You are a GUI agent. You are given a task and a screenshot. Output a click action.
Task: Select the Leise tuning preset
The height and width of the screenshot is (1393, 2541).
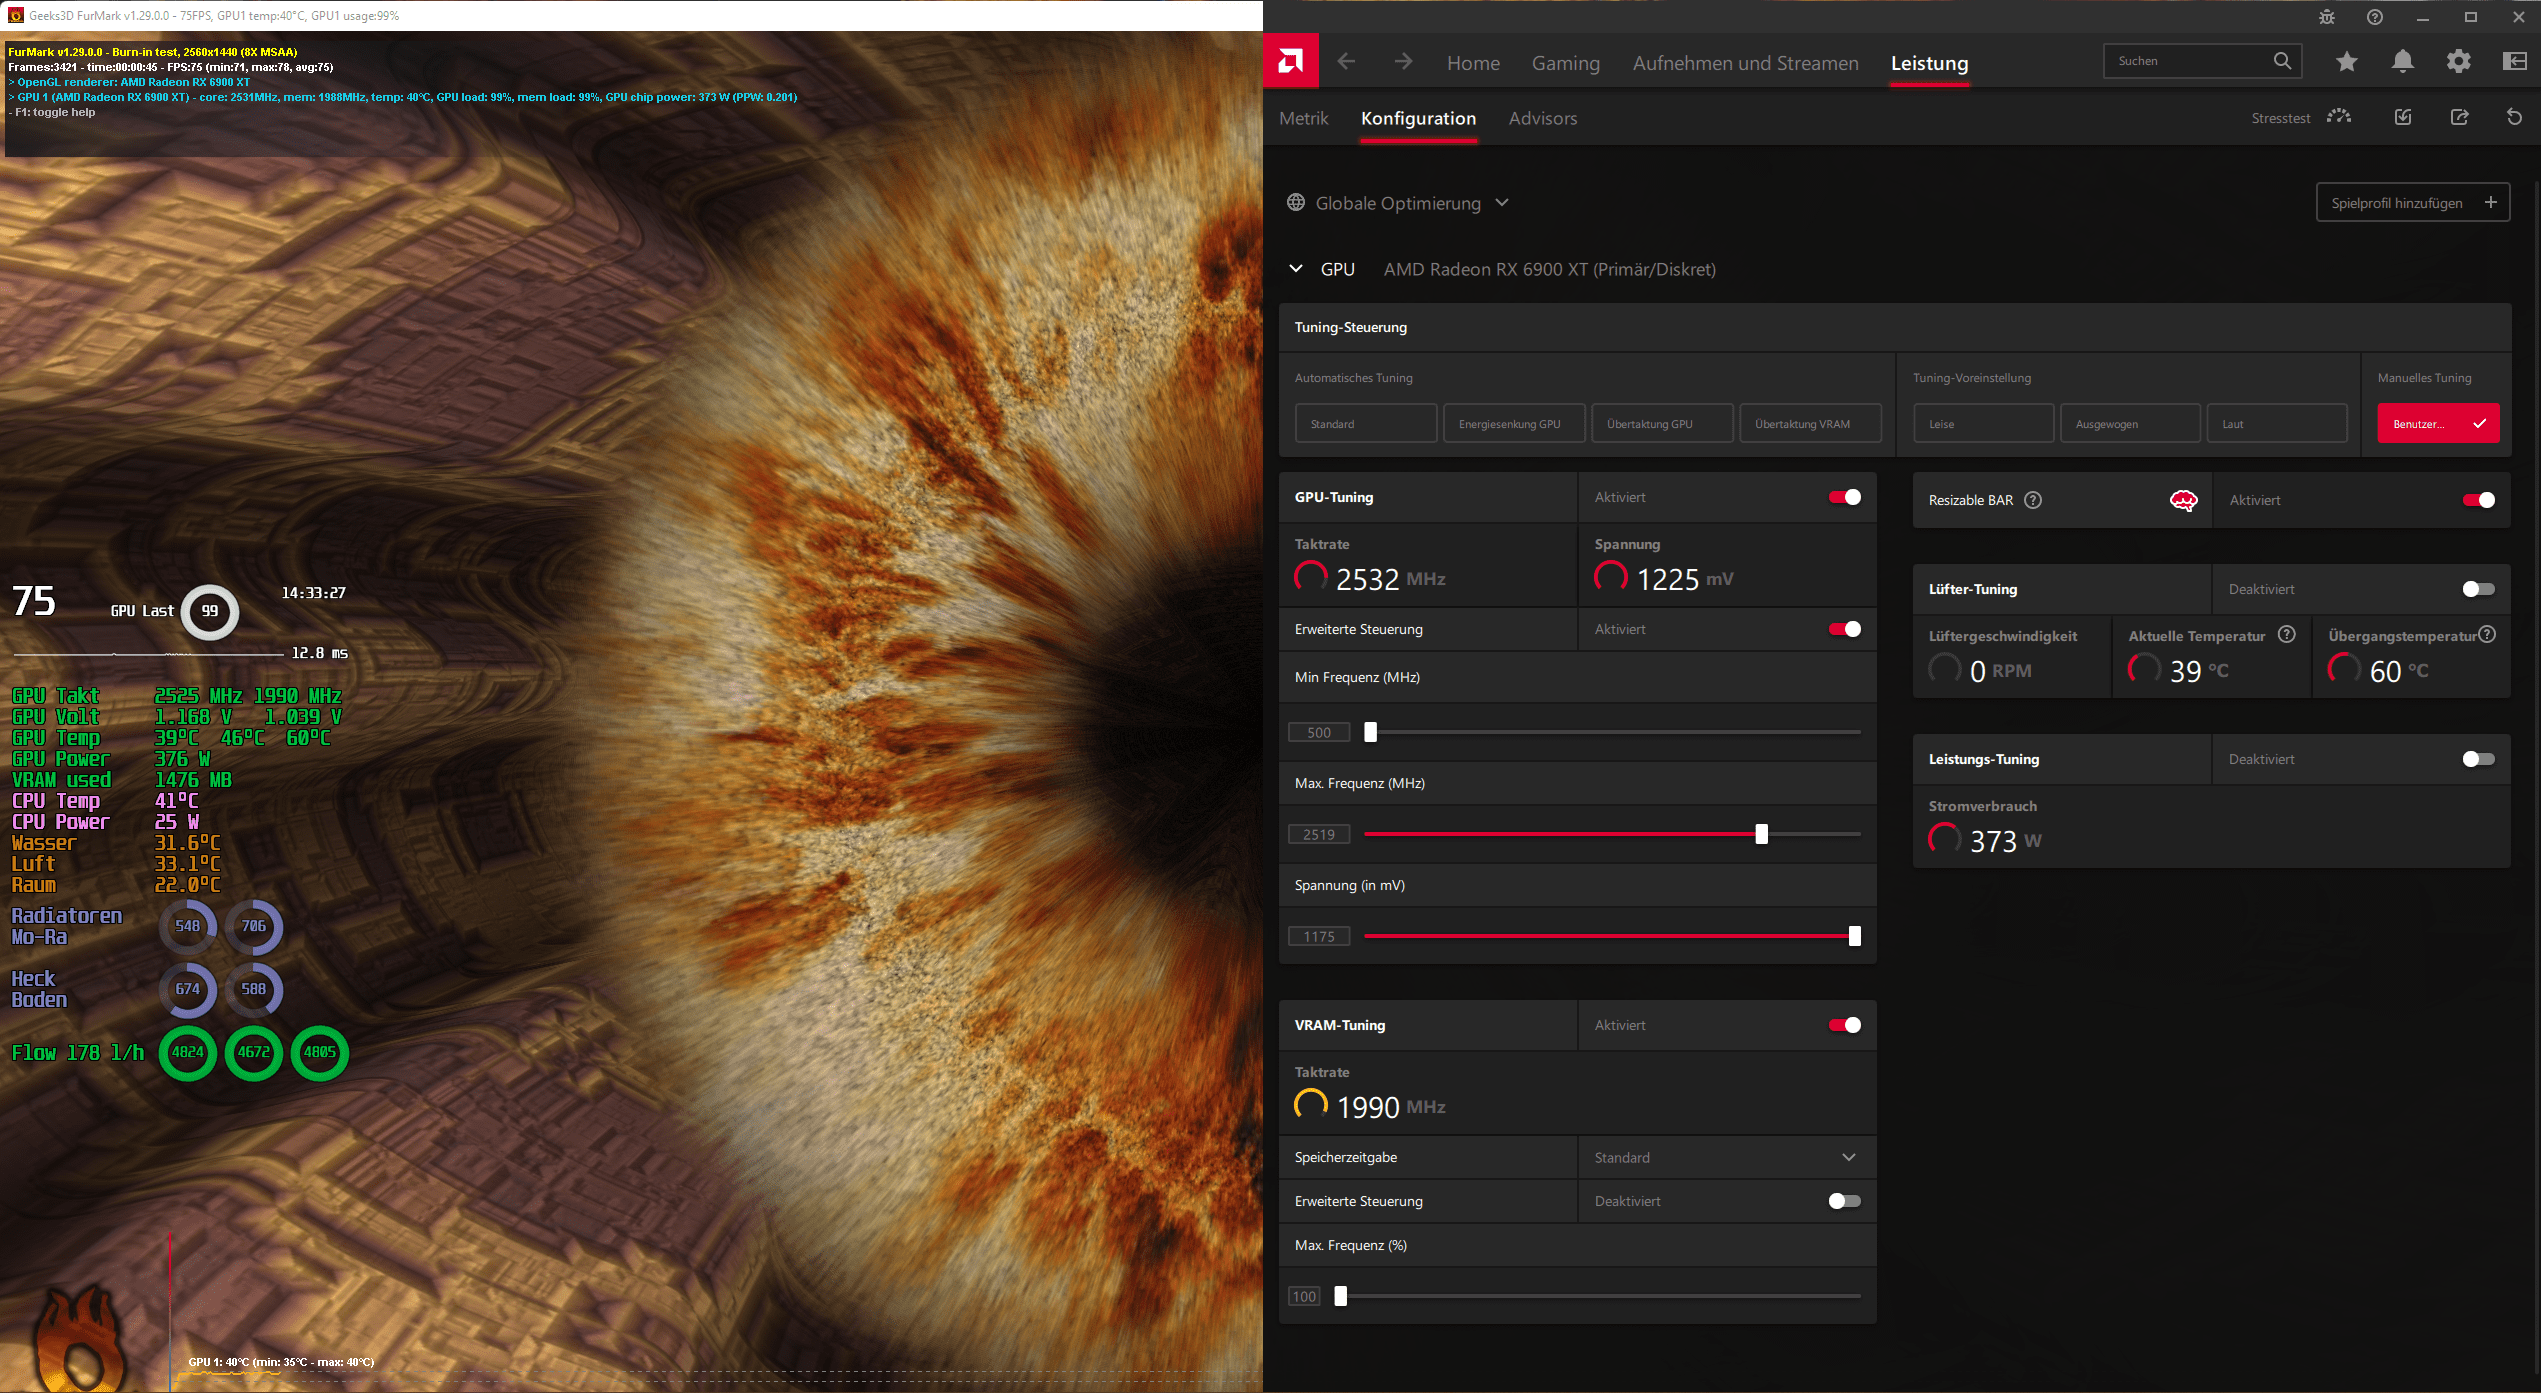click(x=1984, y=424)
